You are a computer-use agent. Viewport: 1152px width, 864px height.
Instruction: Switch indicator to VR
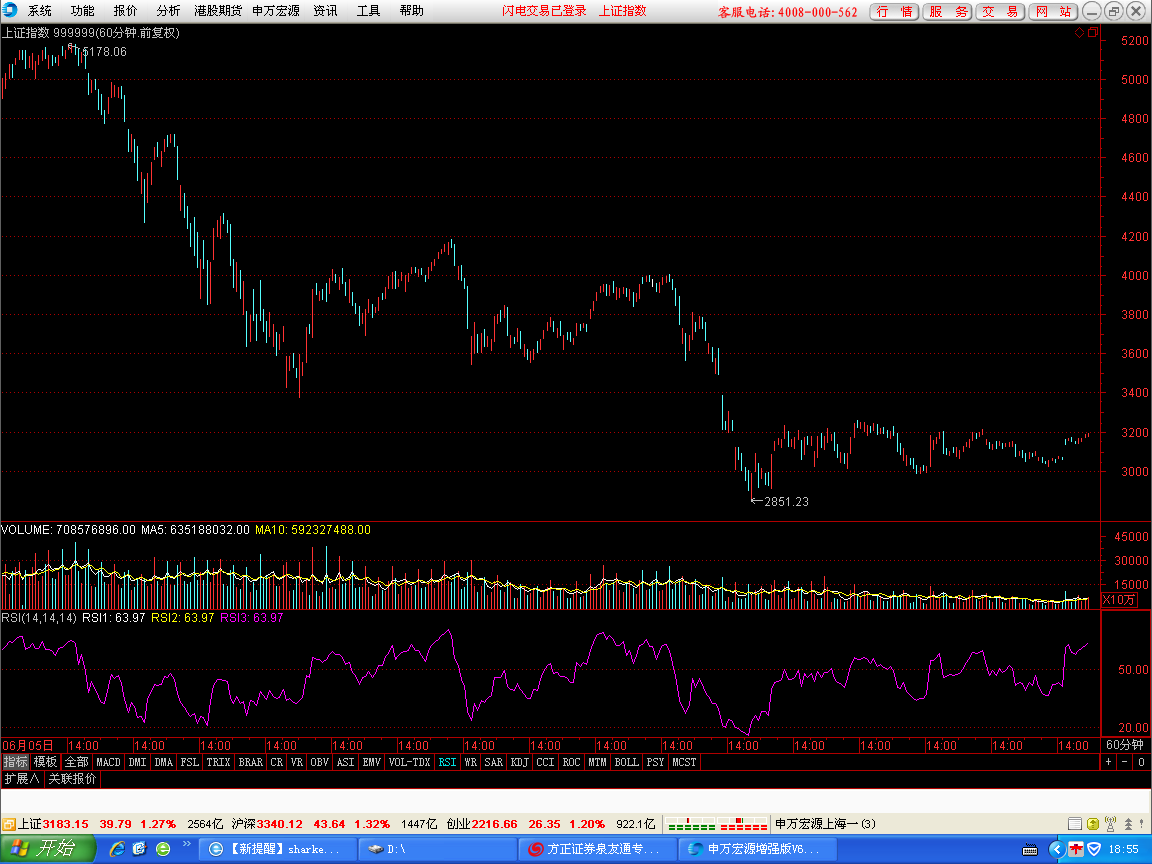point(297,762)
